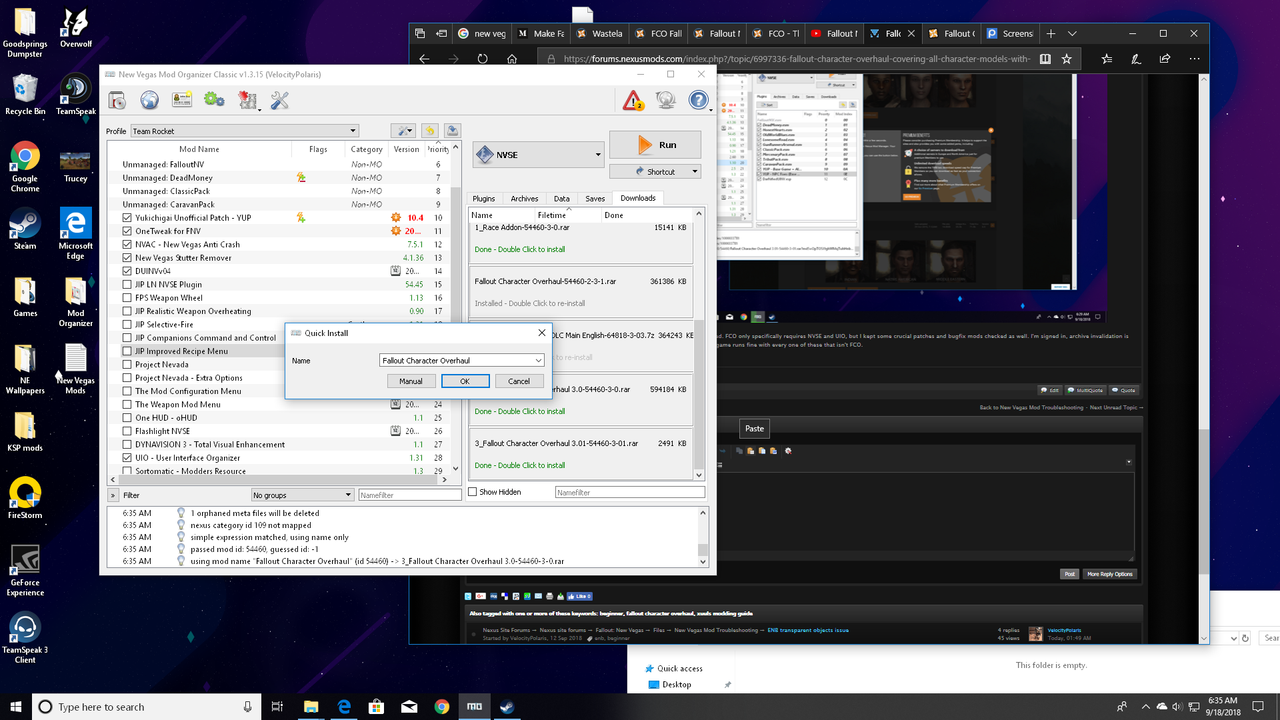
Task: Open Quick Install Name combo box
Action: point(462,360)
